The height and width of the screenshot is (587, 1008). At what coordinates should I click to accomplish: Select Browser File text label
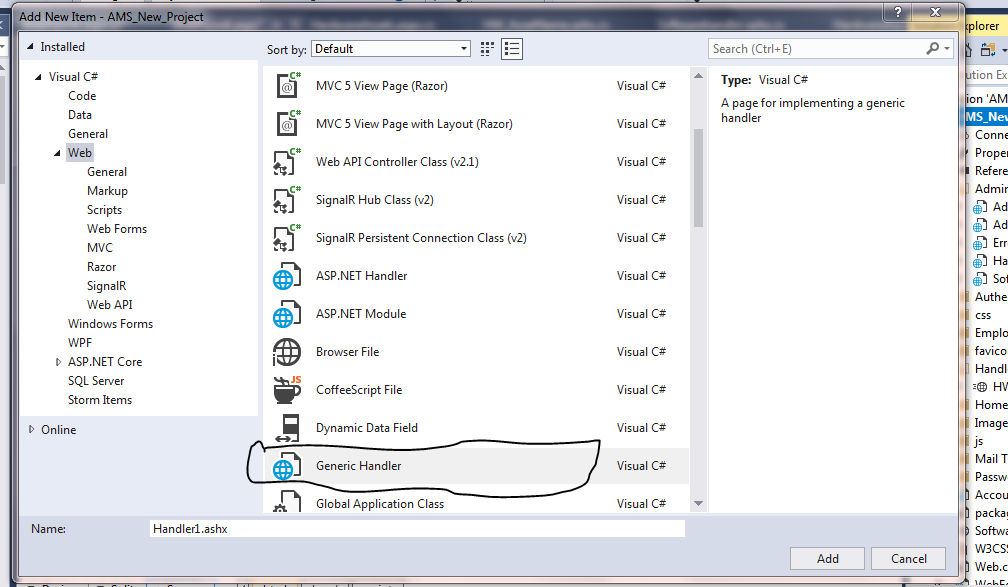[348, 352]
